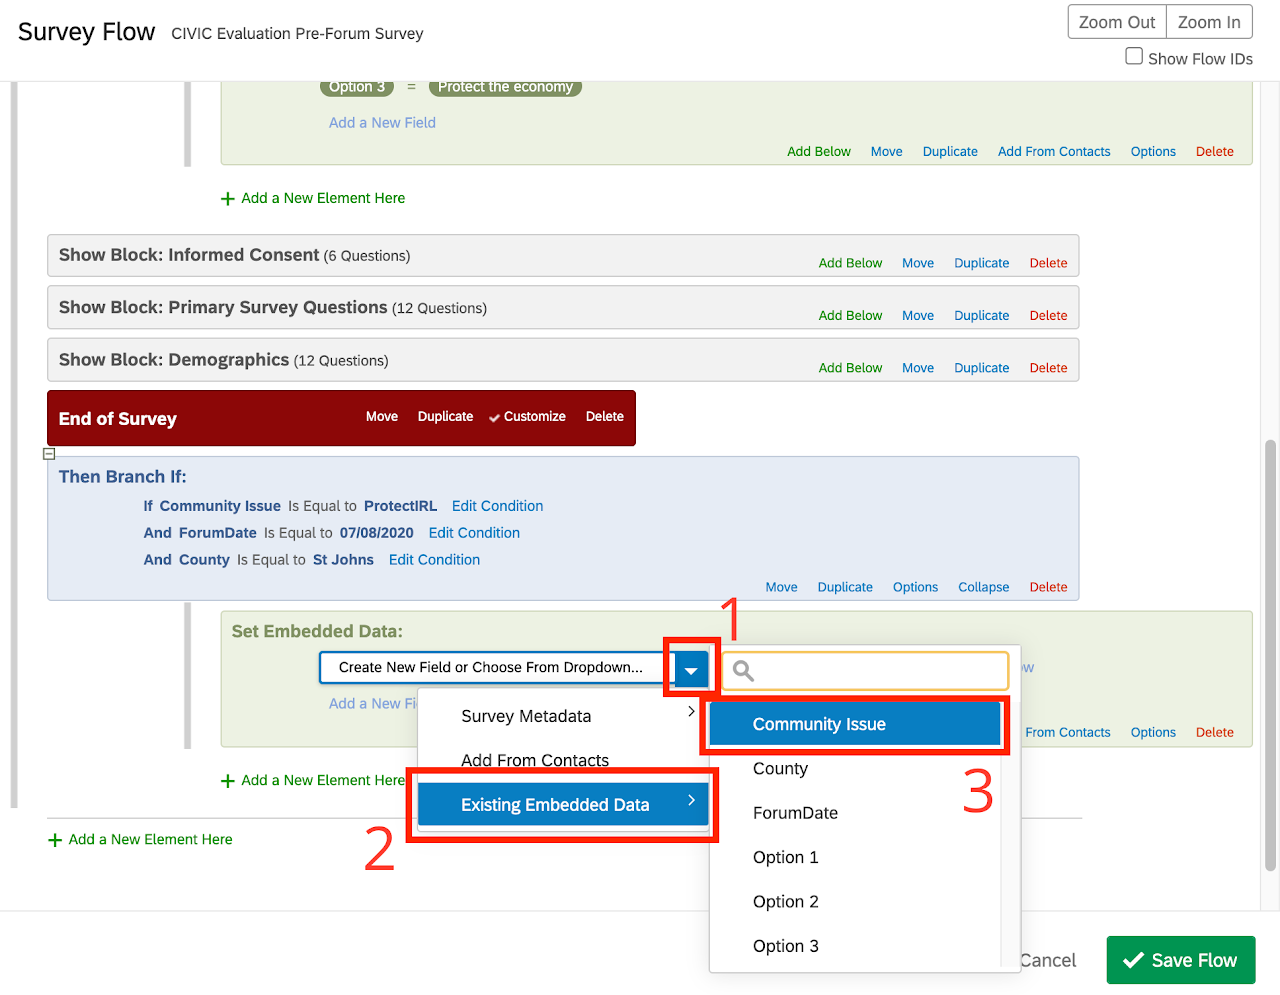Click the plus icon above Informed Consent block
The image size is (1280, 995).
coord(228,199)
